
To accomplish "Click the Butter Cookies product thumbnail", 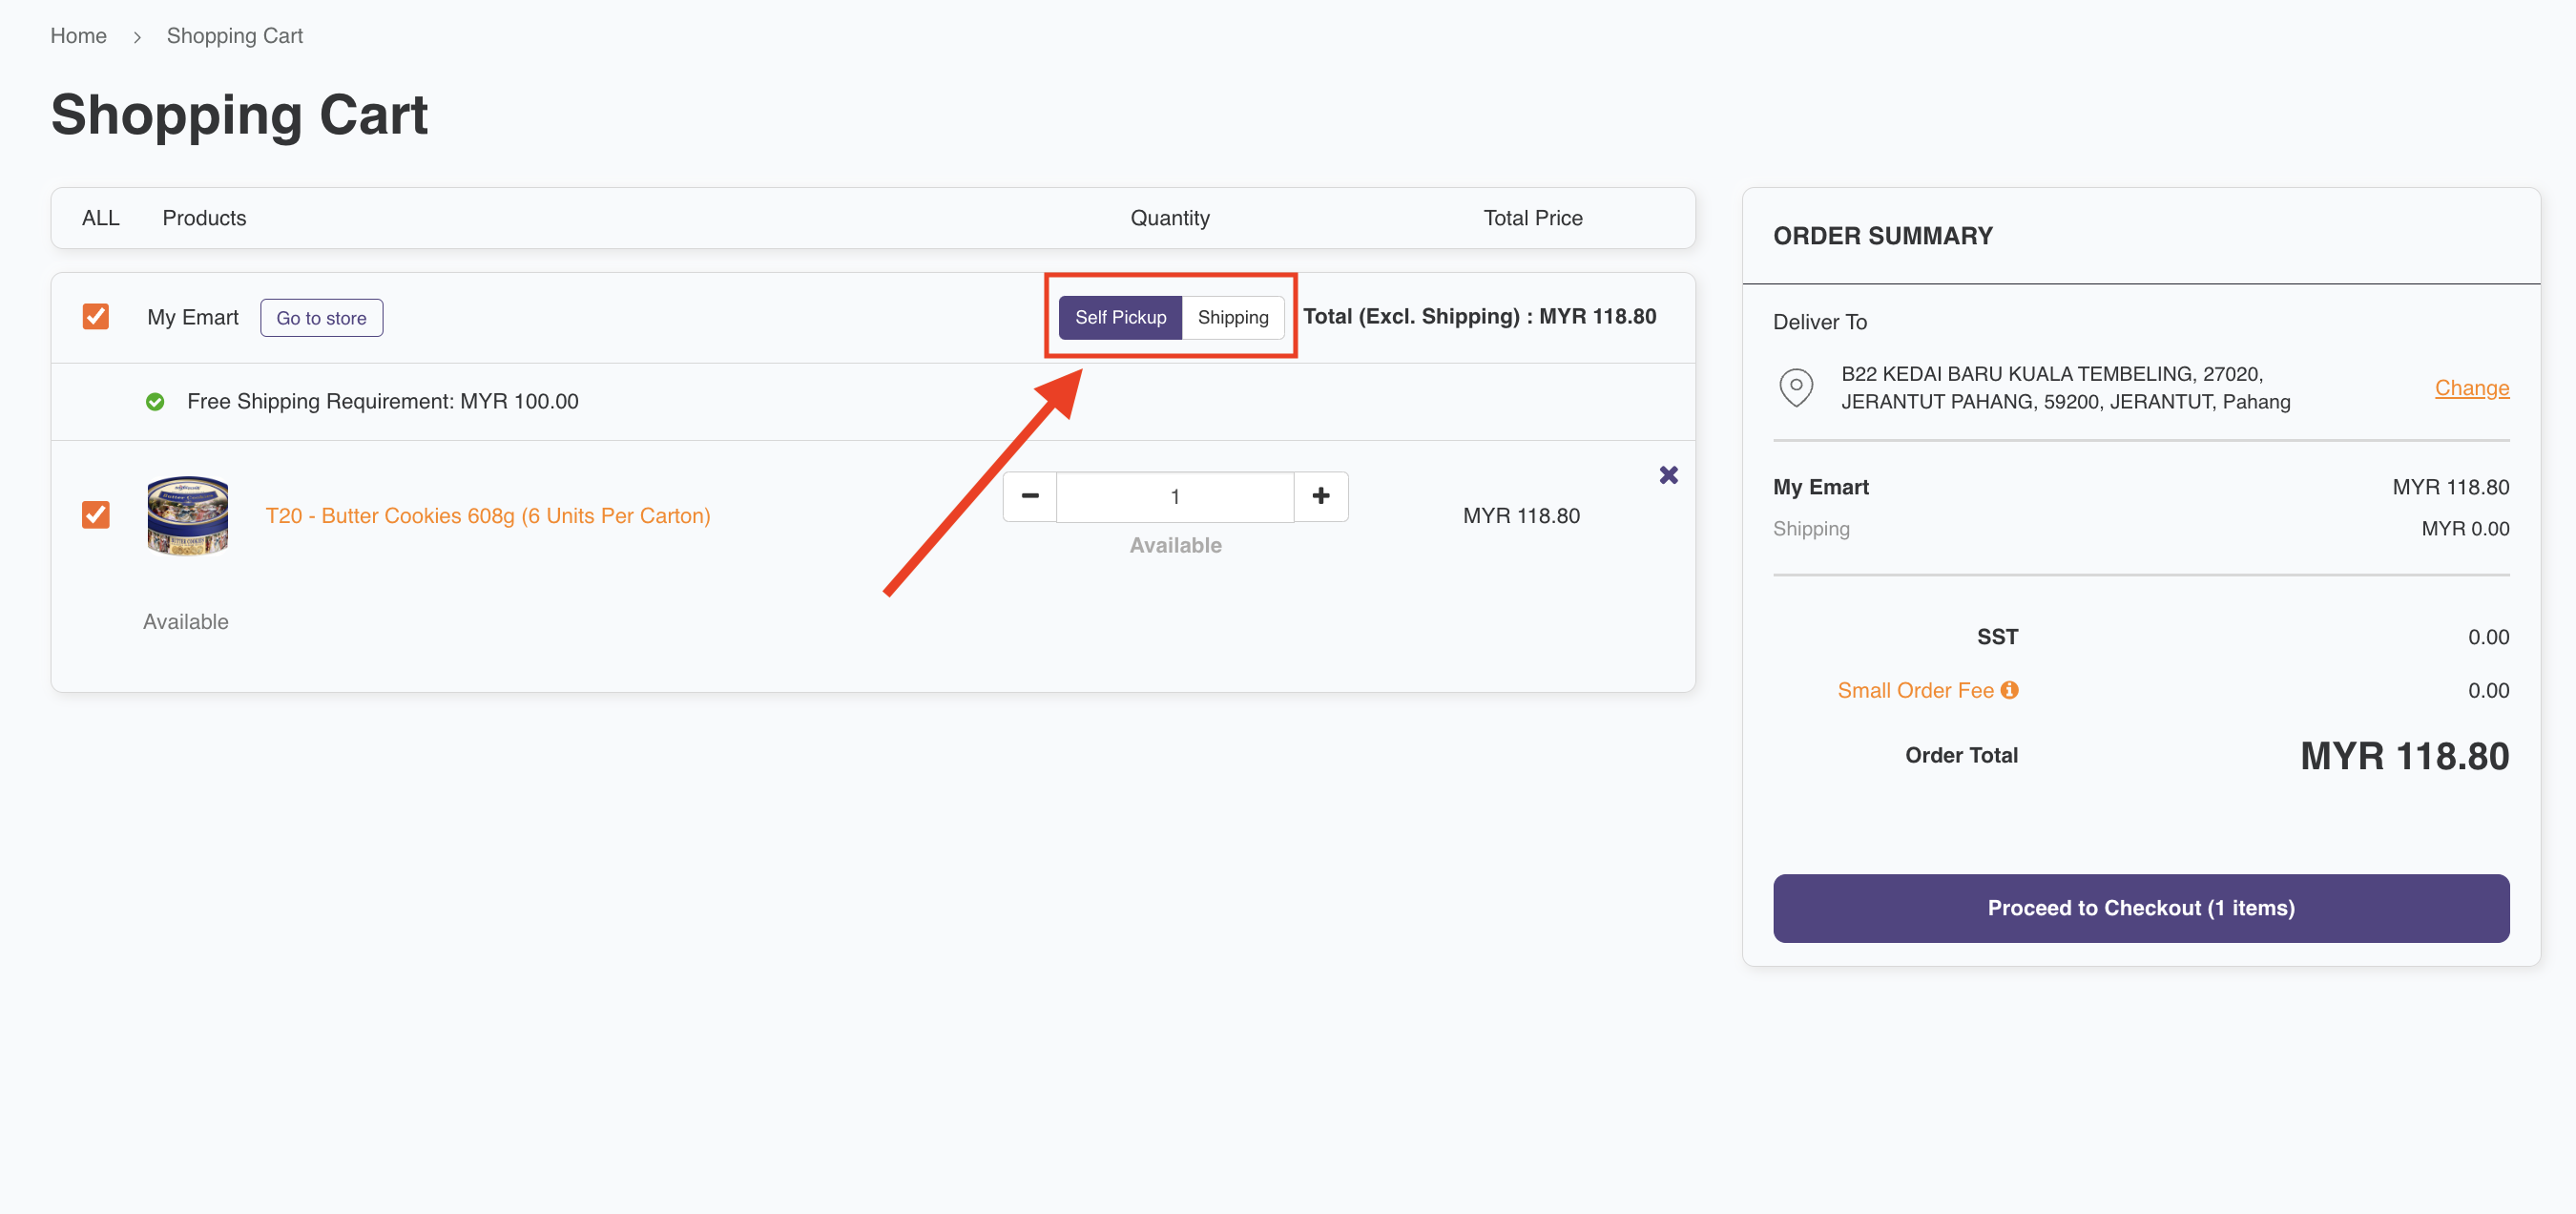I will click(188, 515).
